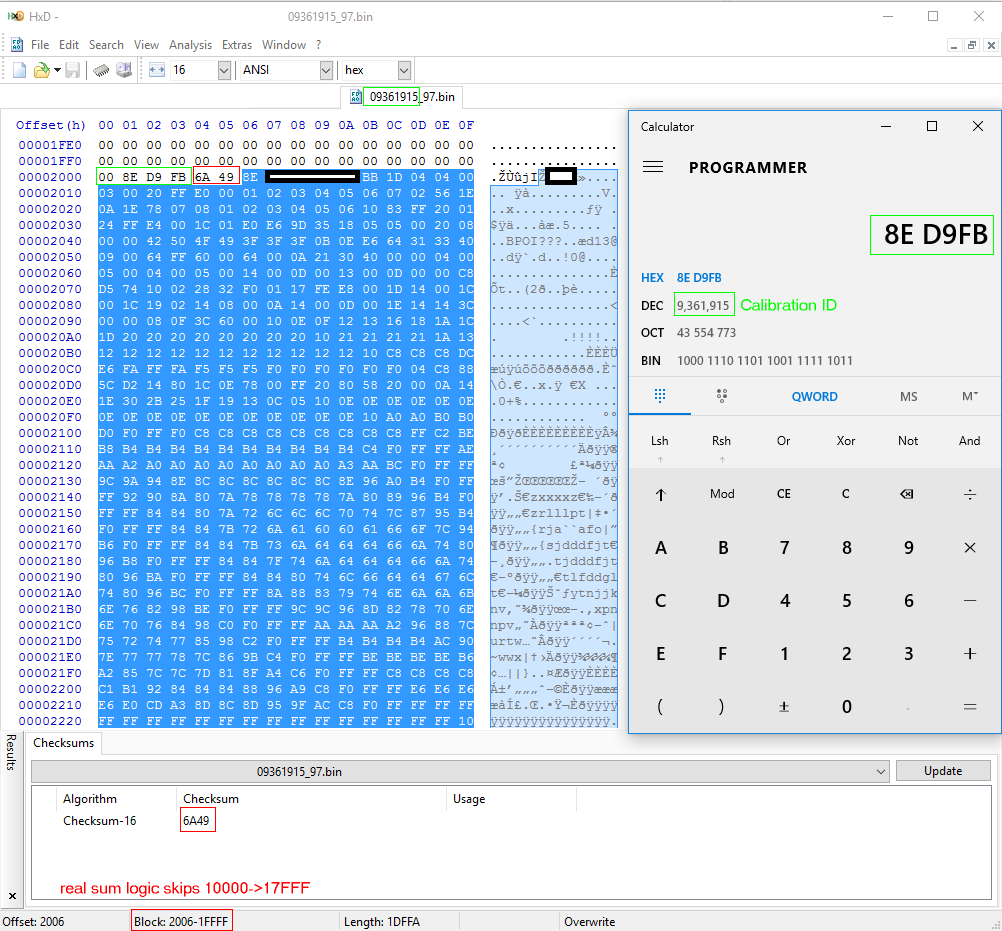Screen dimensions: 1002x931
Task: Expand the hex offset base dropdown
Action: click(x=404, y=70)
